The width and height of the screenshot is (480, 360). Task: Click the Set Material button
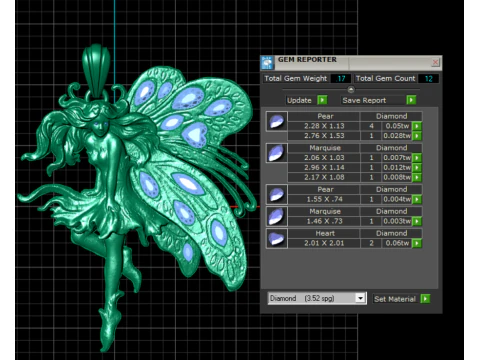tap(395, 299)
